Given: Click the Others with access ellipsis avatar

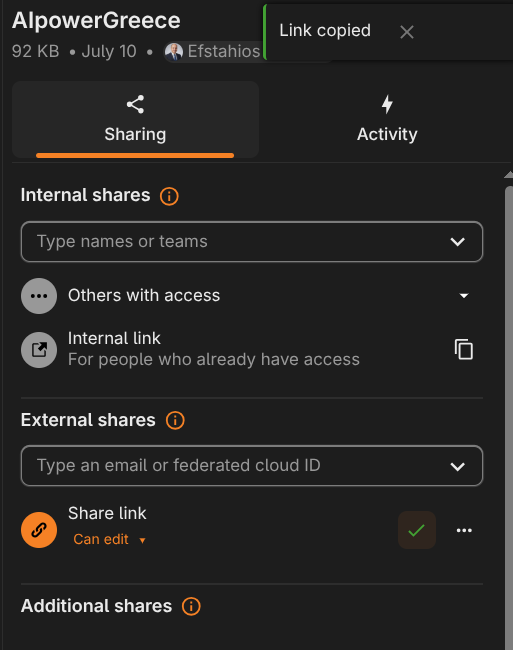Looking at the screenshot, I should coord(39,296).
